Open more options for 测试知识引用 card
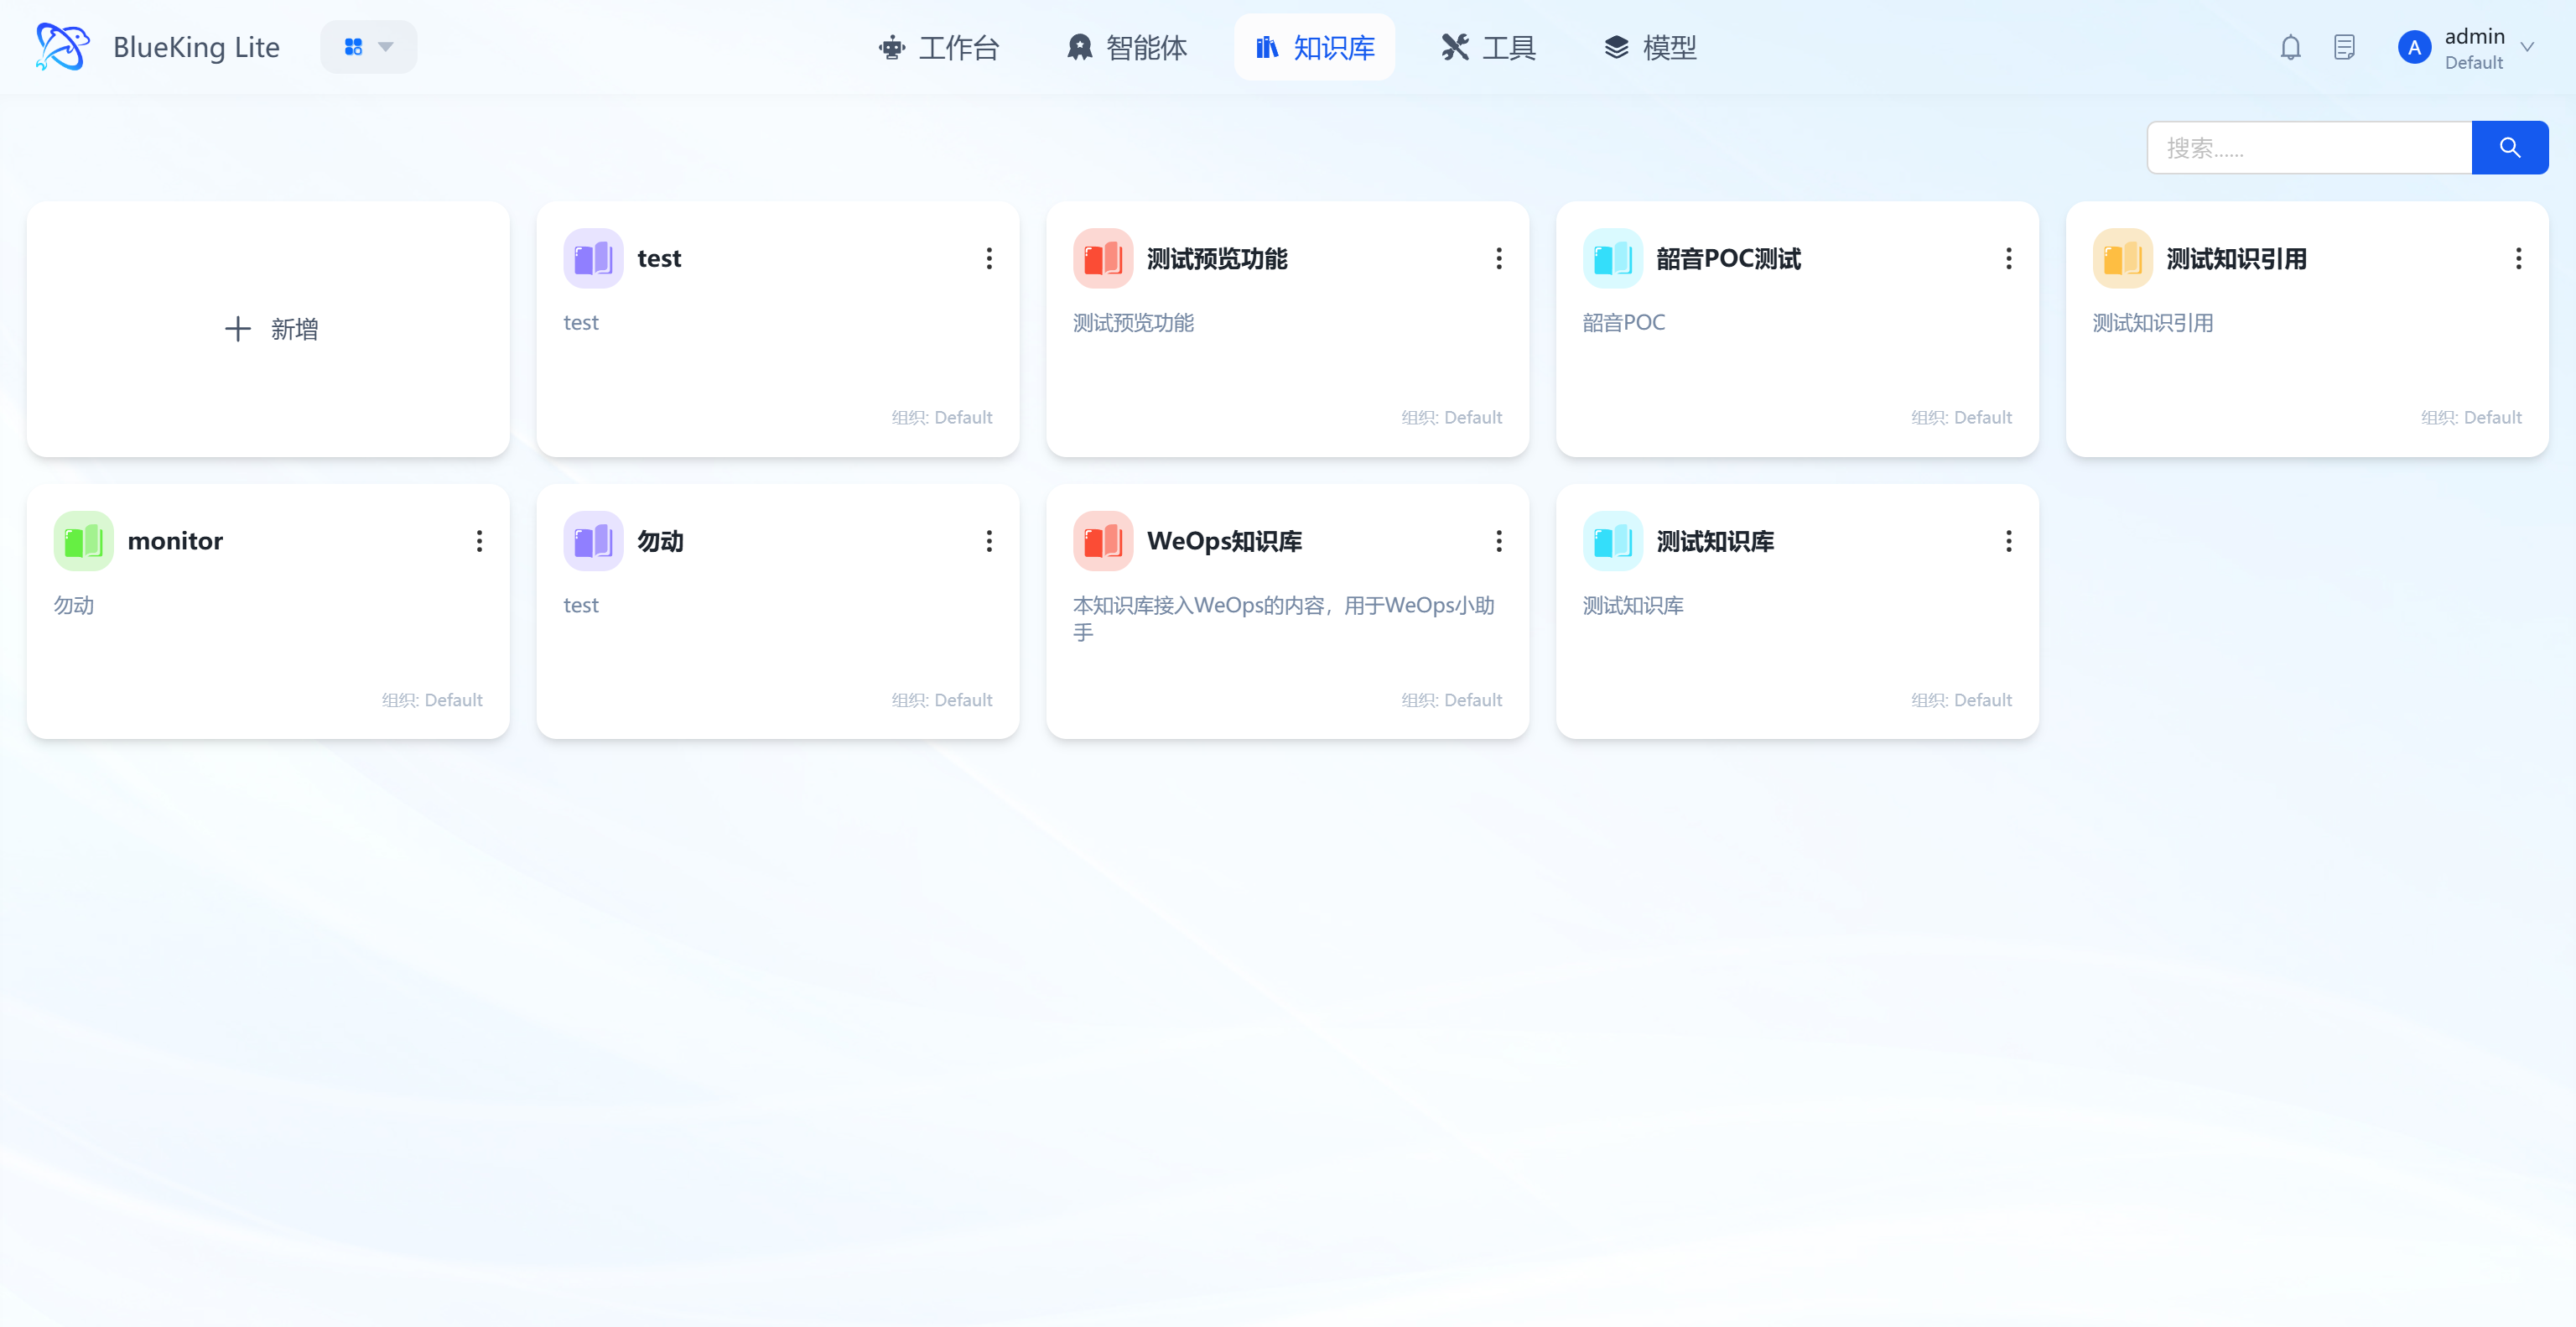 click(2519, 258)
